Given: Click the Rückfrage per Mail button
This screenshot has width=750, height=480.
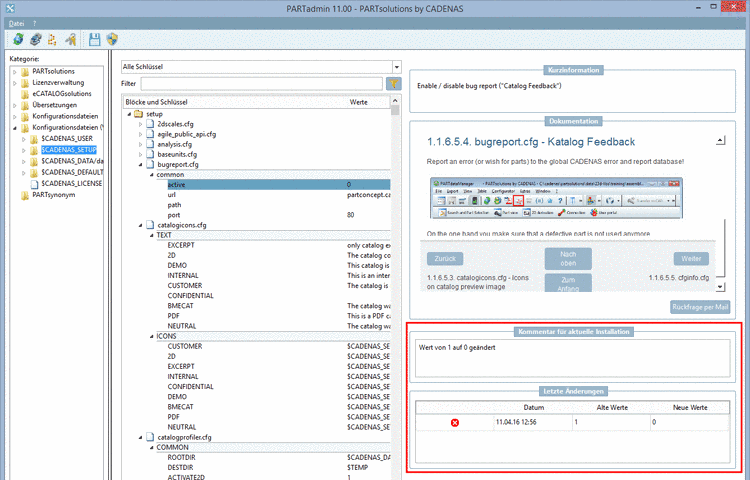Looking at the screenshot, I should (x=700, y=307).
